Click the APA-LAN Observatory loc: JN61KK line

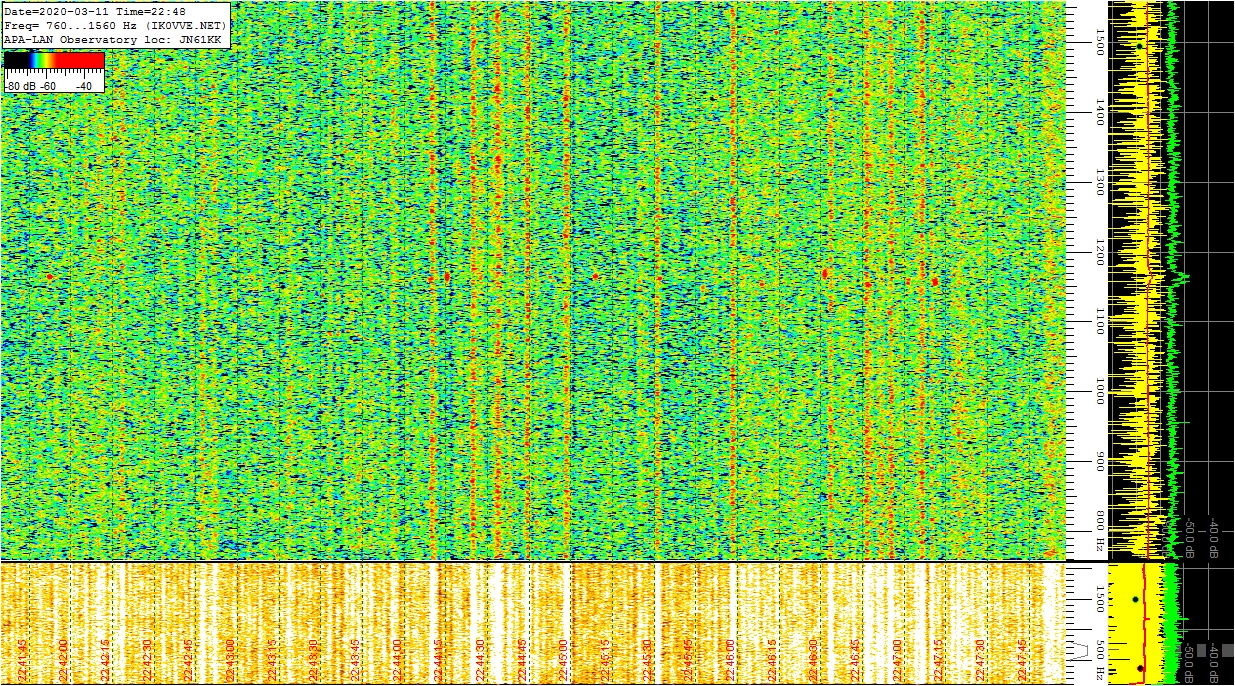(x=112, y=39)
